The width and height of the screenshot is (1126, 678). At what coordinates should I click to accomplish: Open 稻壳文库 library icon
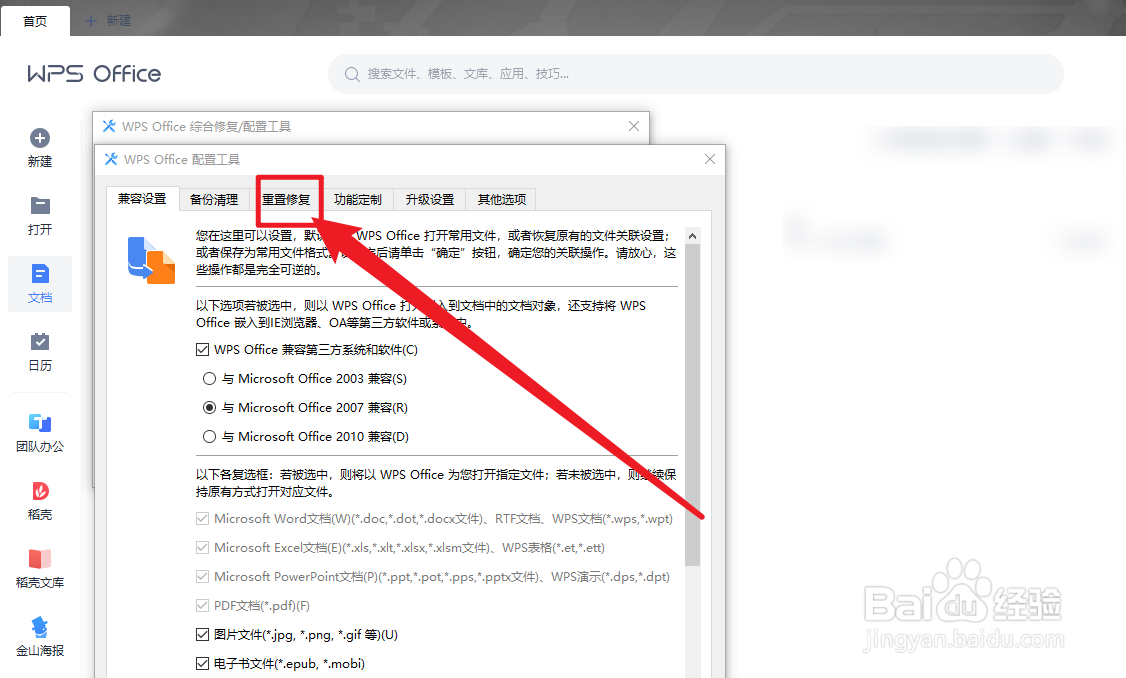point(39,559)
